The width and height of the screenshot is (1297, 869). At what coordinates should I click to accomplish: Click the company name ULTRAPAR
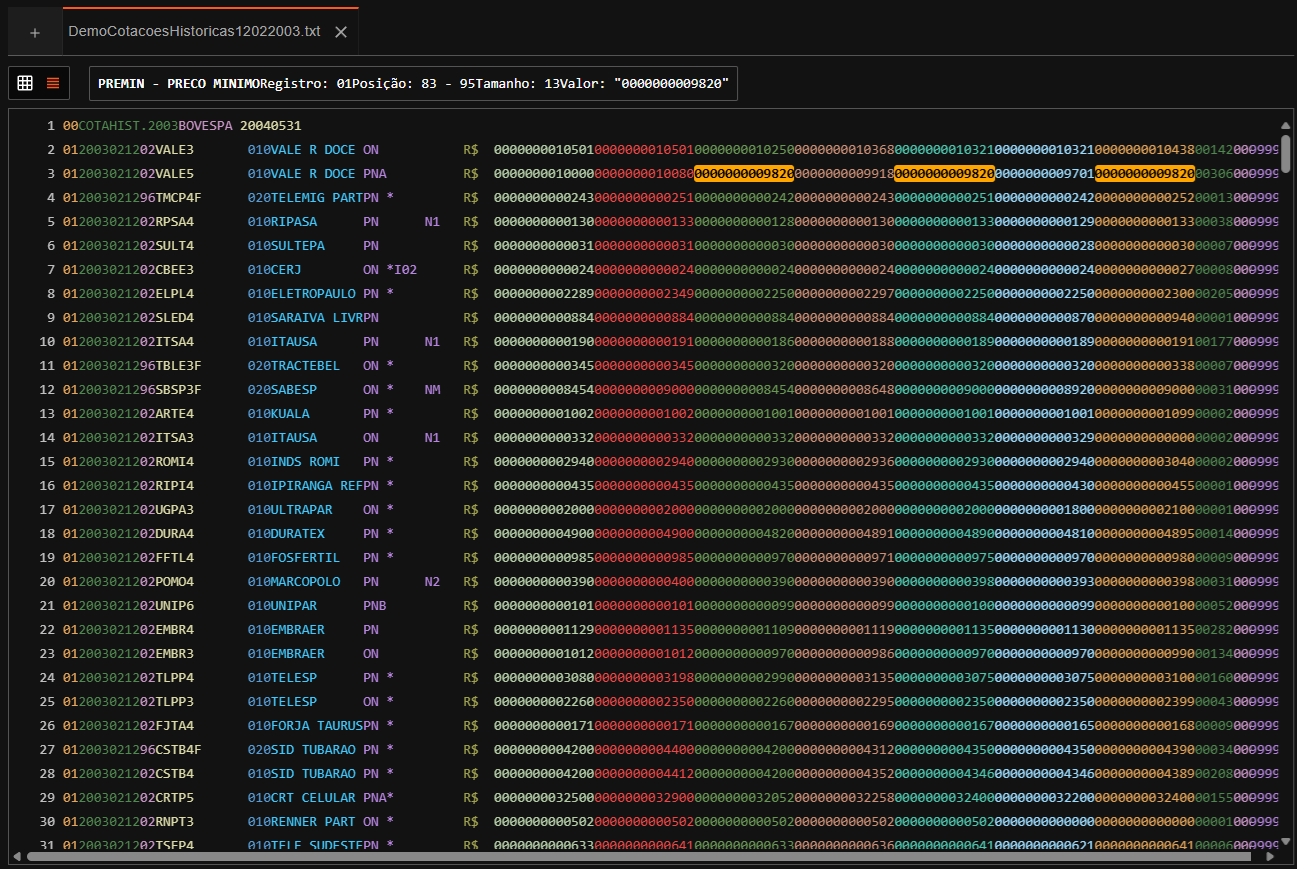pyautogui.click(x=302, y=510)
